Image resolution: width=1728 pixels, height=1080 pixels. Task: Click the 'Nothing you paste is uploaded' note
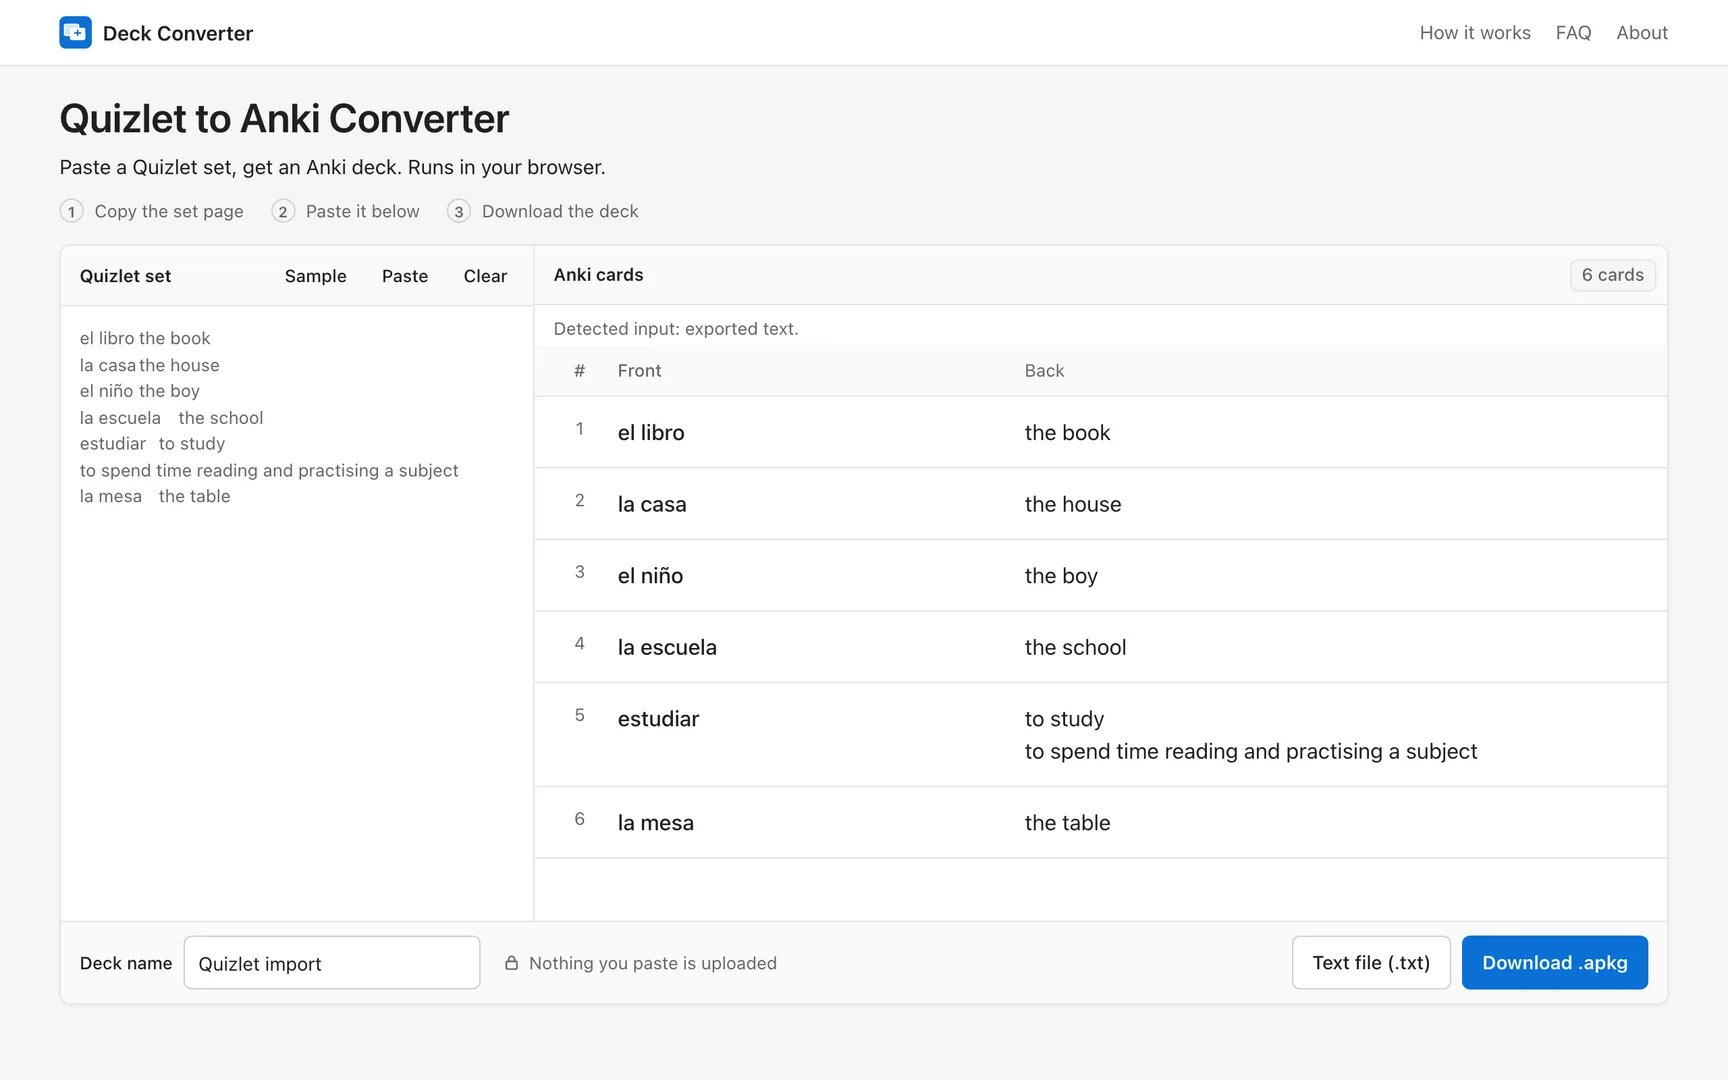653,963
